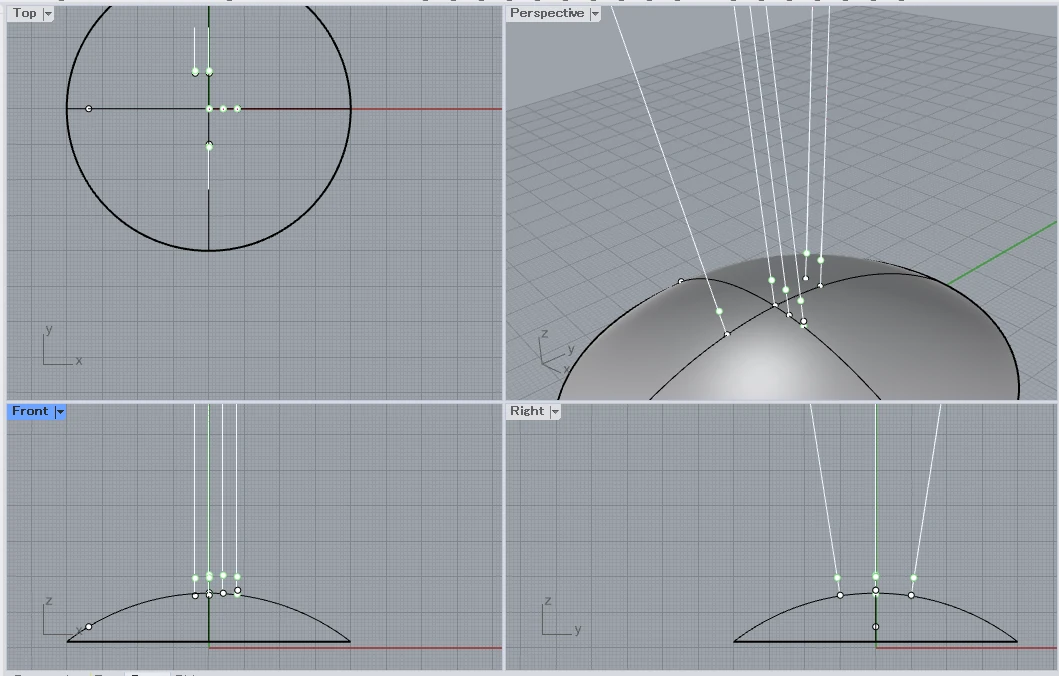The width and height of the screenshot is (1059, 676).
Task: Select the point below the arc apex in Right view
Action: 875,627
